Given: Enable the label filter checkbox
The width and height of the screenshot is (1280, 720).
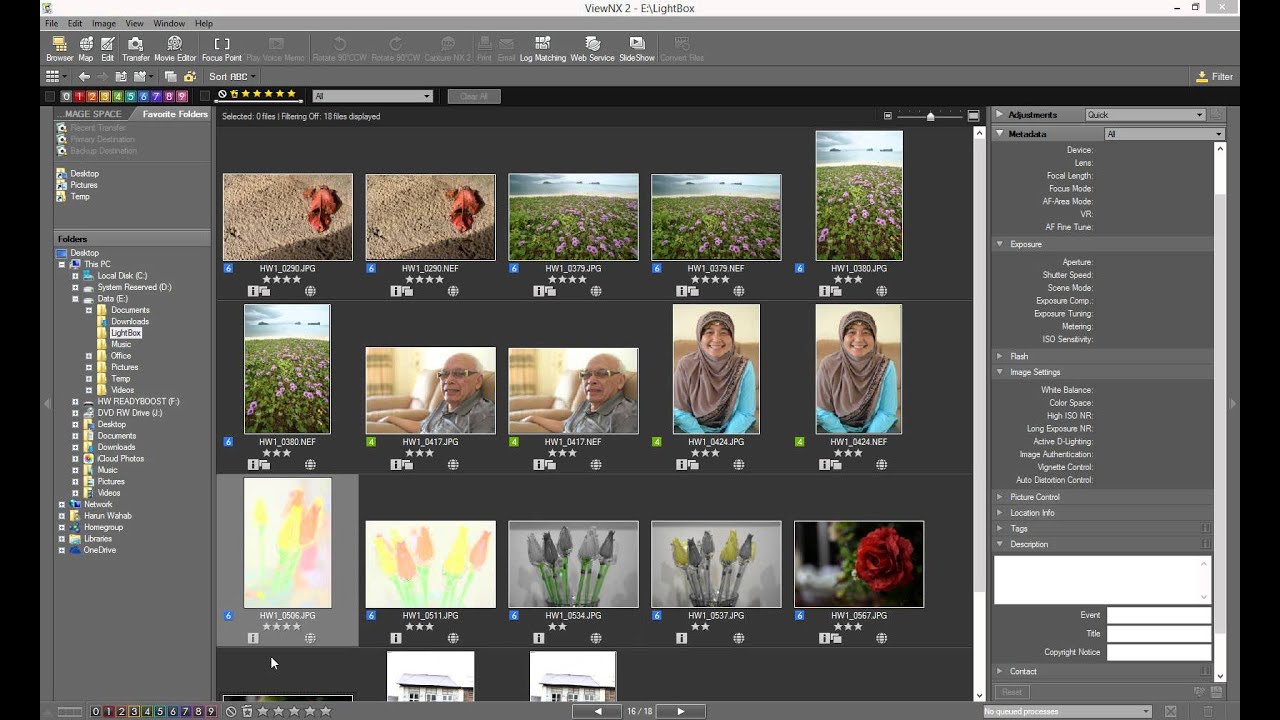Looking at the screenshot, I should [50, 96].
